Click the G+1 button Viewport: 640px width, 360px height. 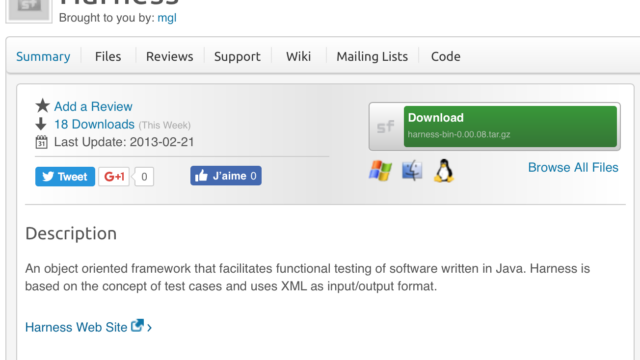click(114, 176)
